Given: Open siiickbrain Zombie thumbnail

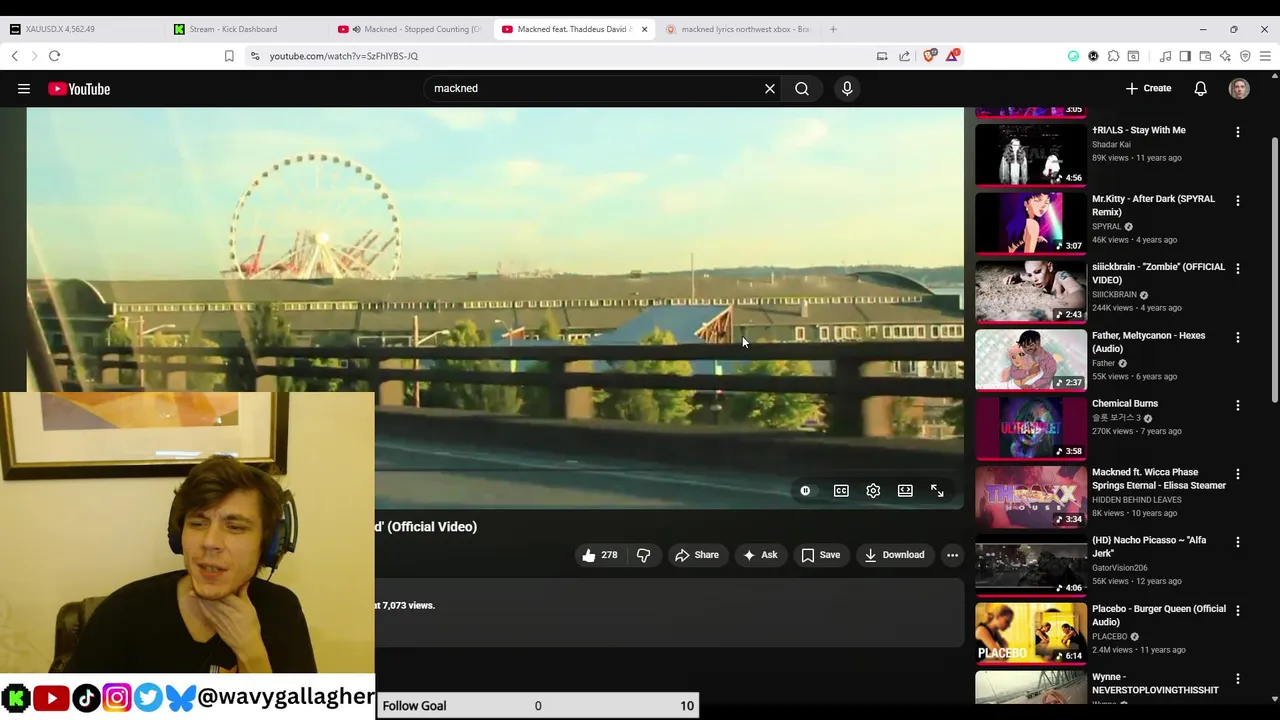Looking at the screenshot, I should pos(1030,292).
